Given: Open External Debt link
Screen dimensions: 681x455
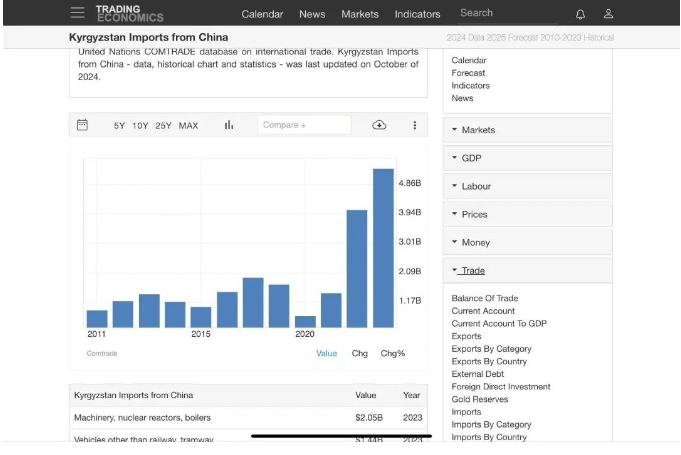Looking at the screenshot, I should (x=478, y=374).
